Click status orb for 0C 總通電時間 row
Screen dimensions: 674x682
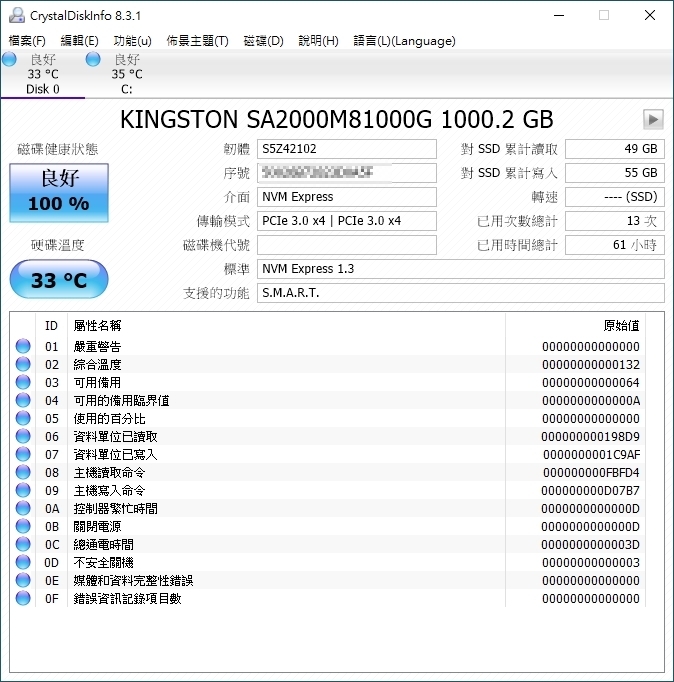pyautogui.click(x=23, y=545)
